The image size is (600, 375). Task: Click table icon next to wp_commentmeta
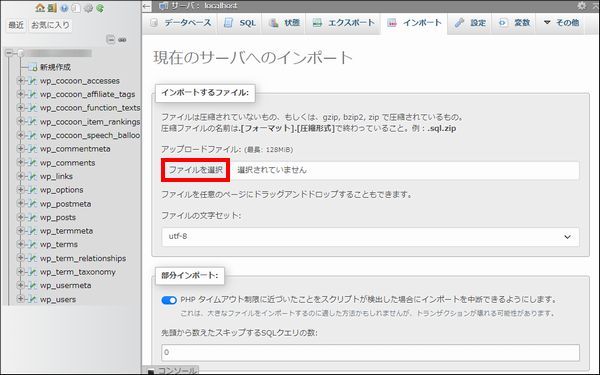pos(33,149)
